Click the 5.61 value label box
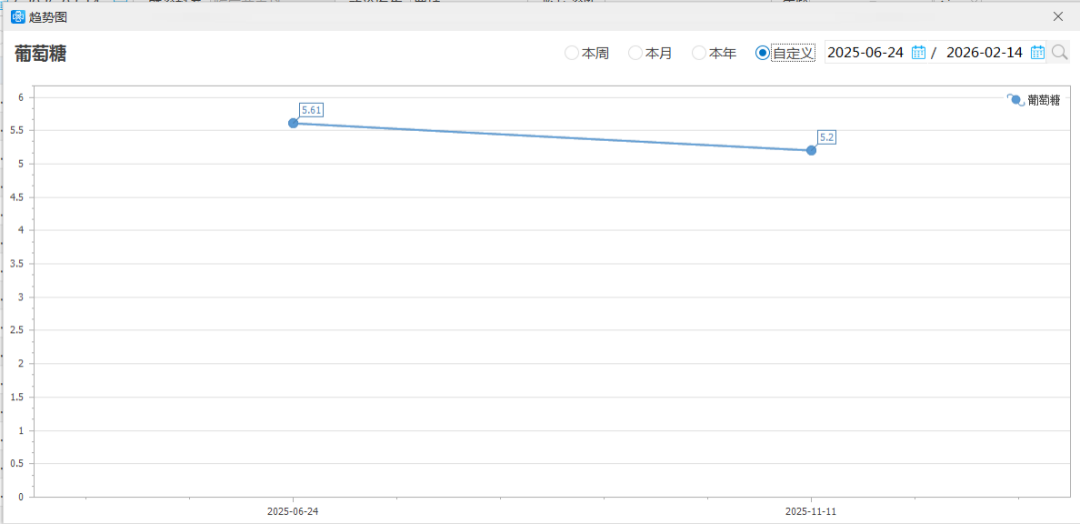Screen dimensions: 1080x524 click(311, 110)
